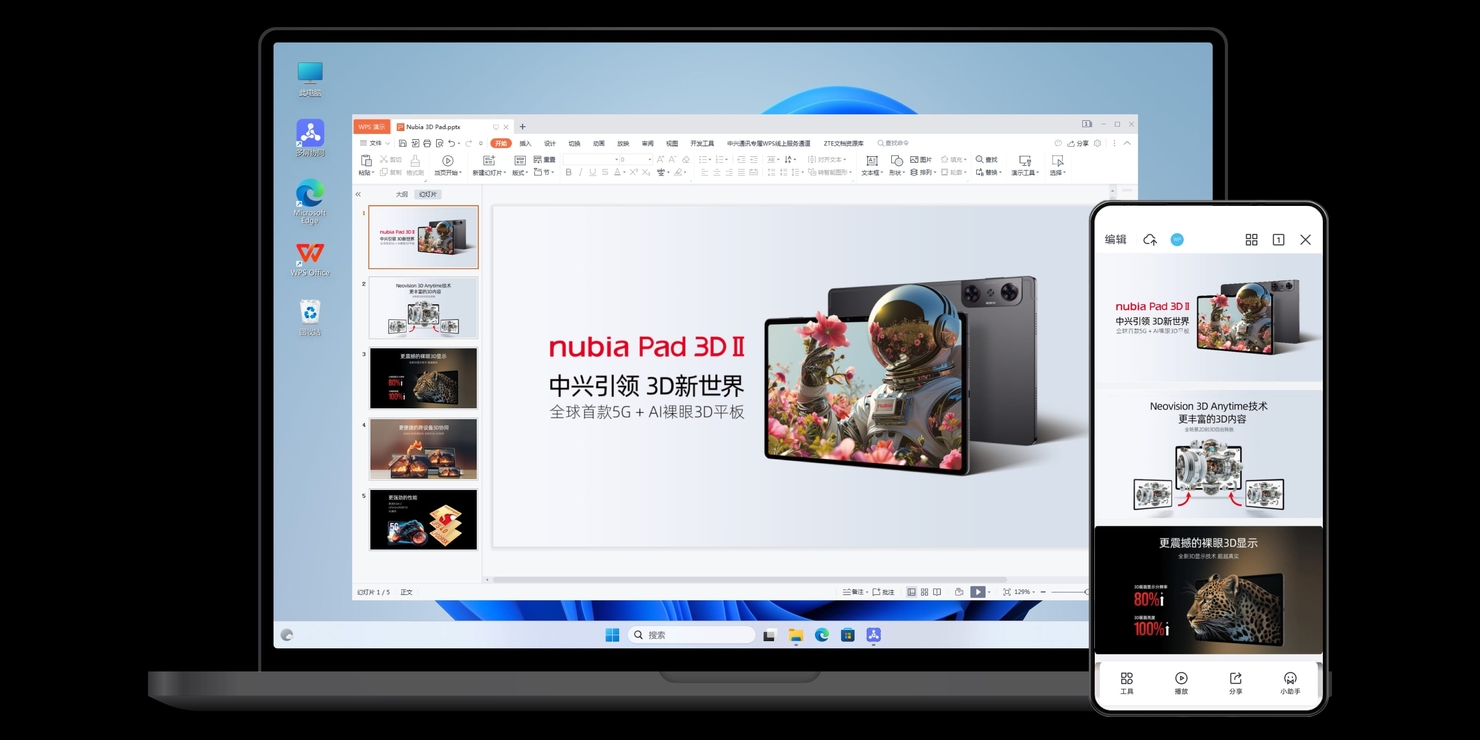Start slideshow from current slide (当页开始)
This screenshot has height=740, width=1480.
click(x=448, y=165)
